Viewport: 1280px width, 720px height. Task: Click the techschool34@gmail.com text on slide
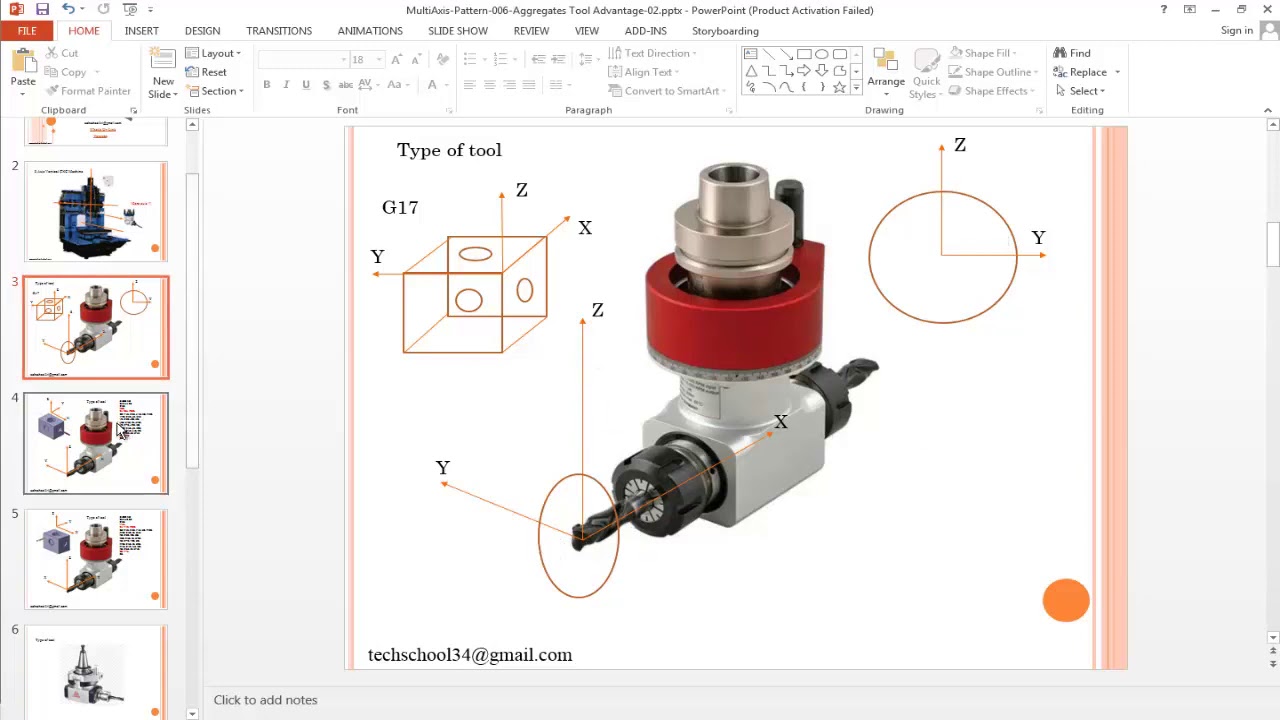470,655
